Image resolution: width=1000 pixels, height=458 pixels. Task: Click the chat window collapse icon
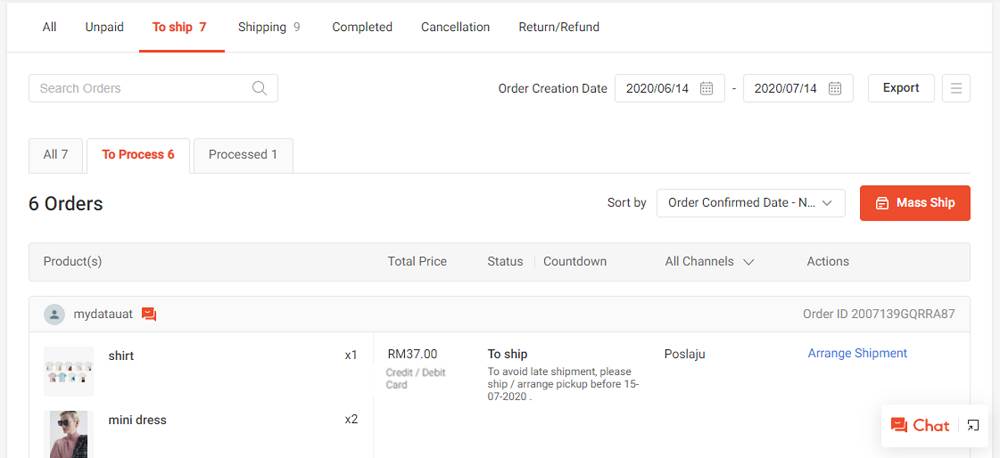[x=973, y=425]
